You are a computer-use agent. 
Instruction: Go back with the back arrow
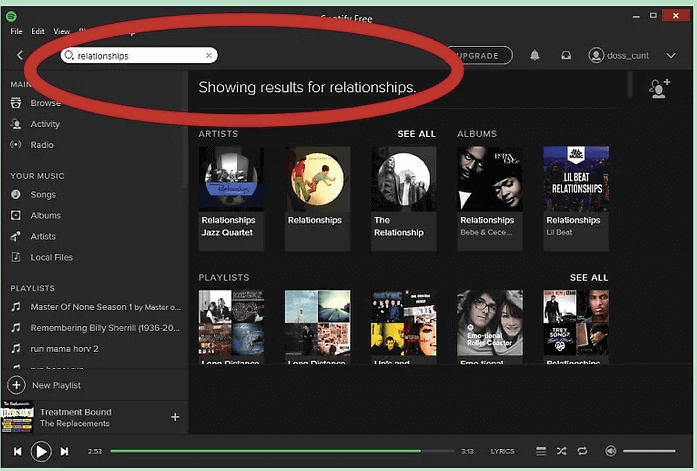click(x=20, y=55)
